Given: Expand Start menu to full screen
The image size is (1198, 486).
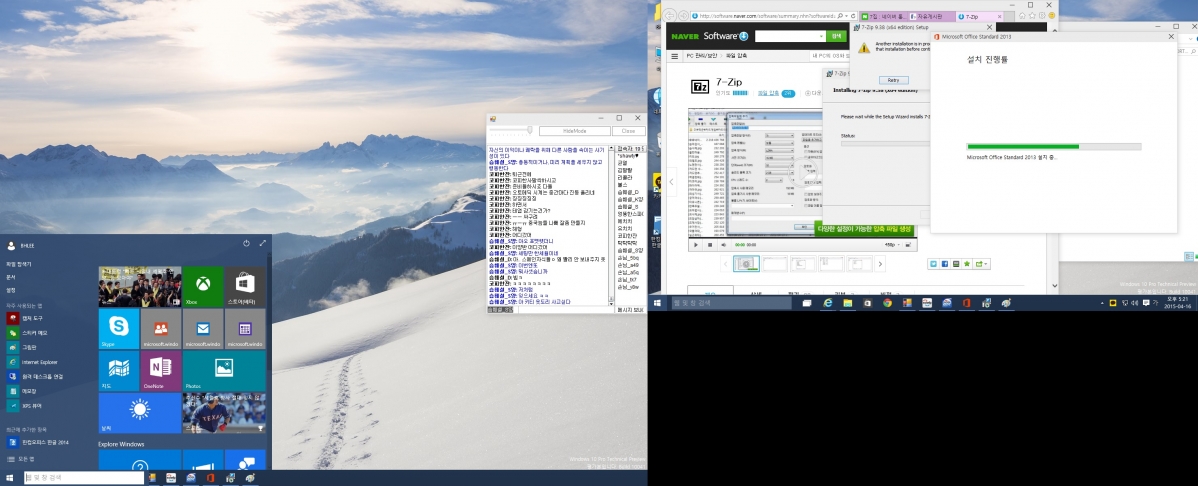Looking at the screenshot, I should point(263,243).
